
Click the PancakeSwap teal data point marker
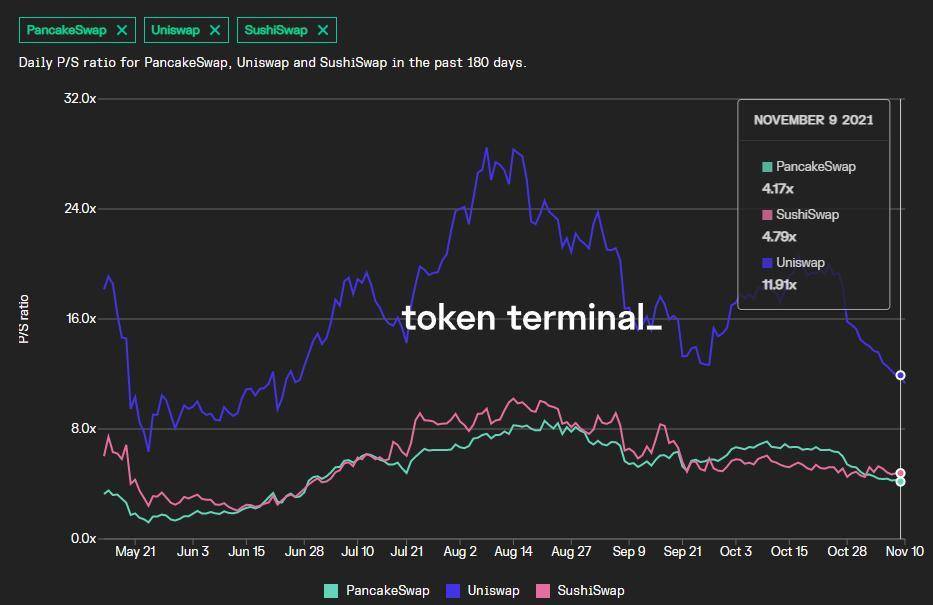900,482
